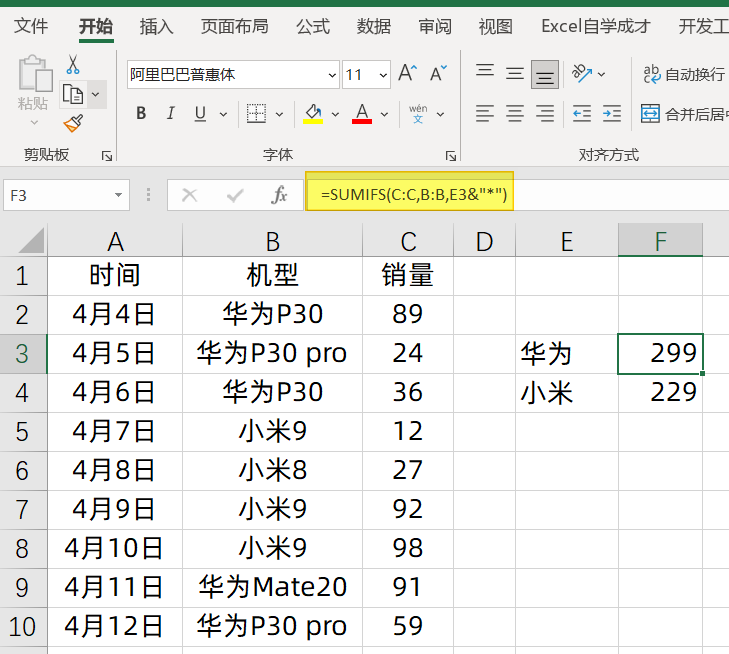Viewport: 729px width, 654px height.
Task: Align text left
Action: click(x=485, y=113)
